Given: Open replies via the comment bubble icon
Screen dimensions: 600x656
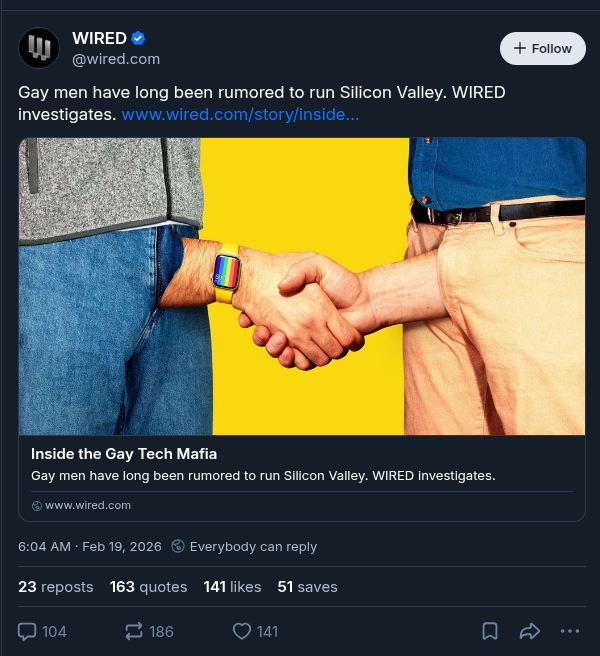Looking at the screenshot, I should click(x=27, y=631).
